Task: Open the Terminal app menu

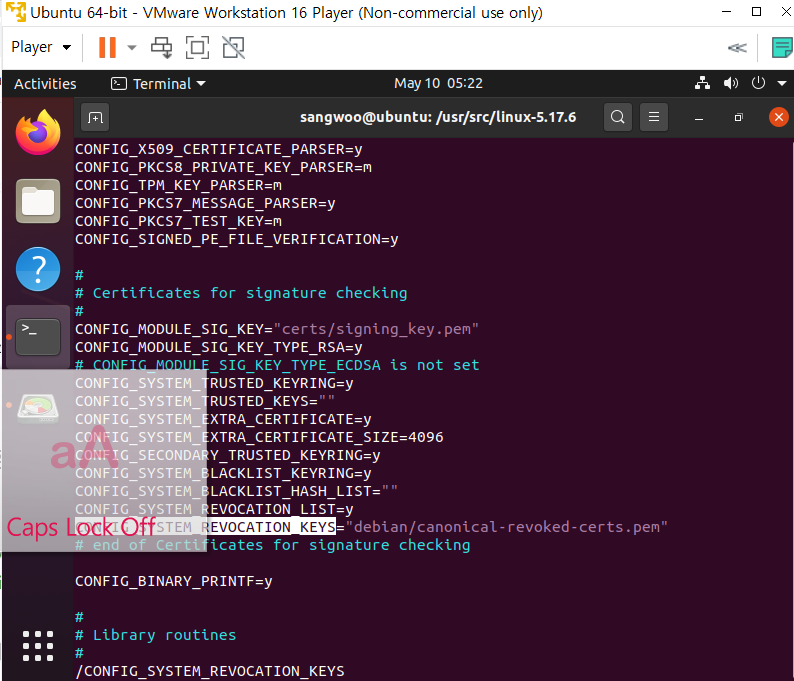Action: tap(158, 84)
